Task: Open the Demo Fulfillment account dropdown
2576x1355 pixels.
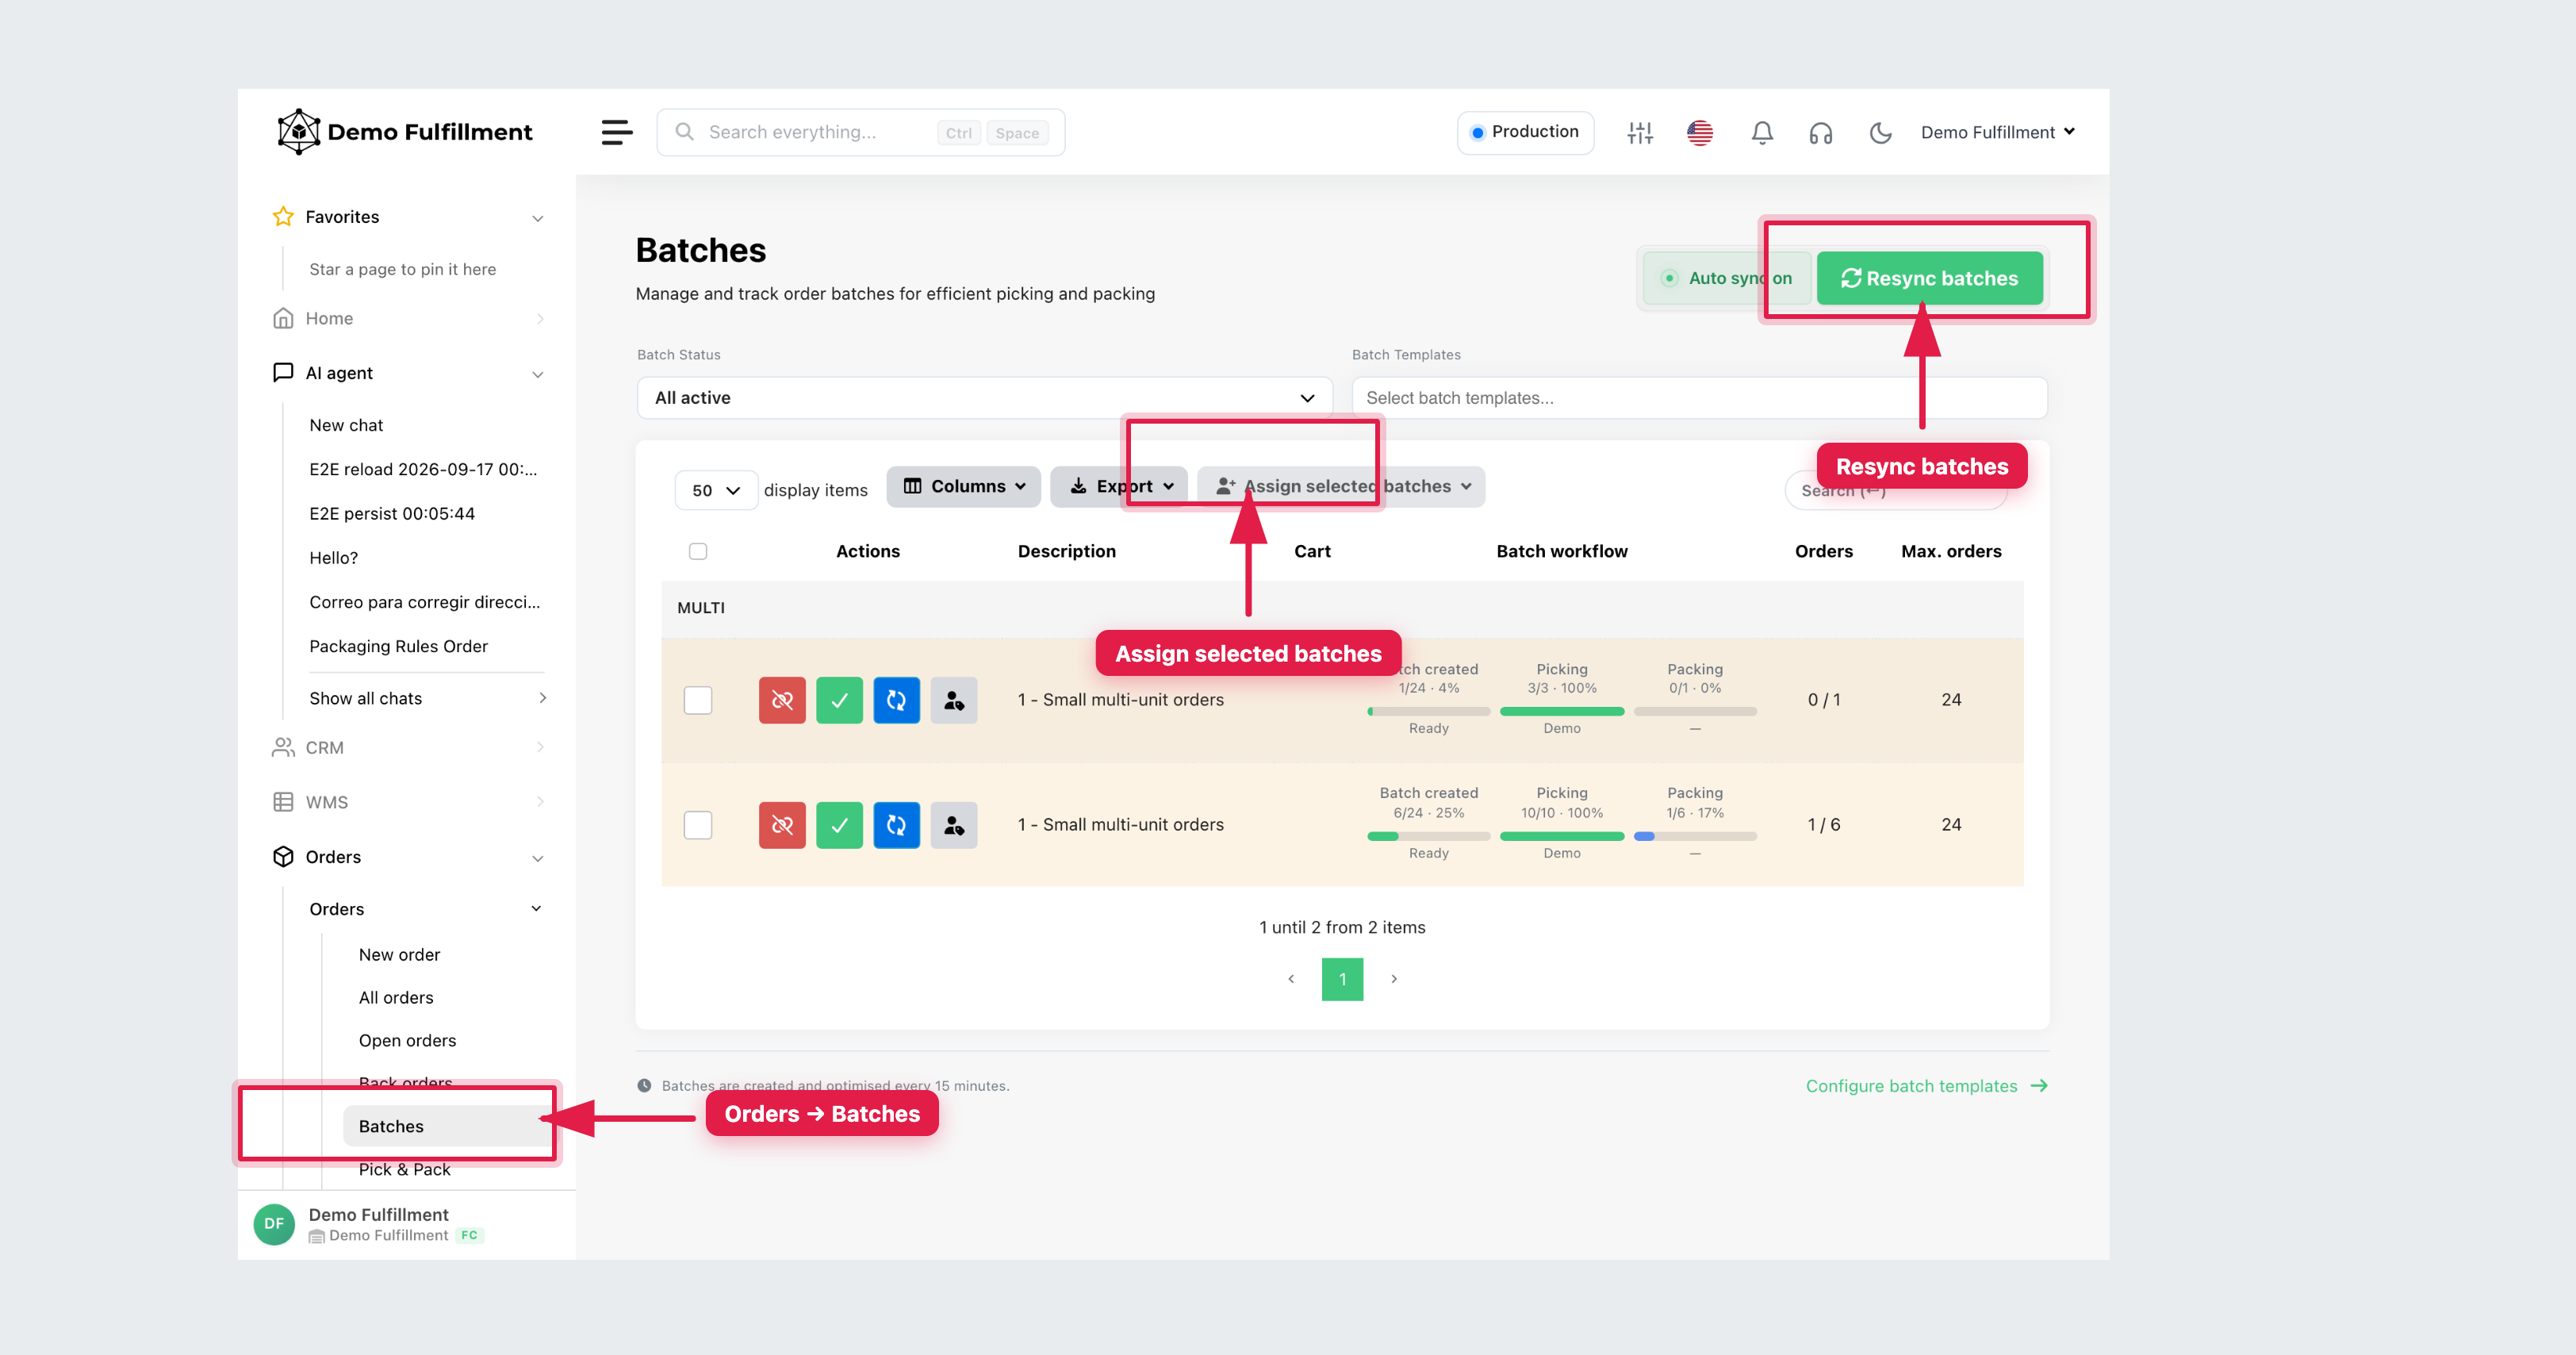Action: (x=1998, y=132)
